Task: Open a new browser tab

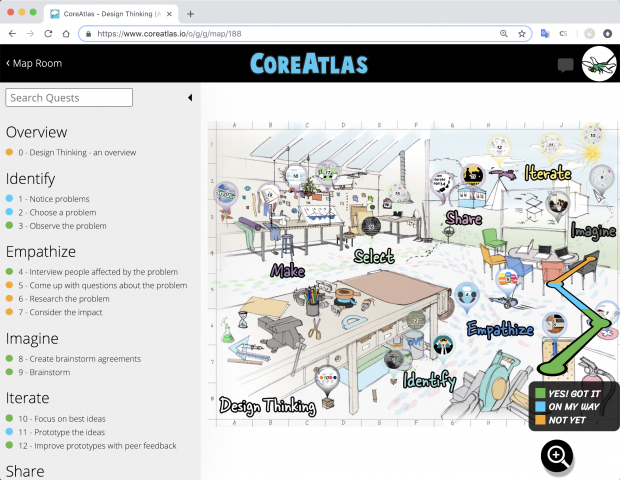Action: pyautogui.click(x=191, y=13)
